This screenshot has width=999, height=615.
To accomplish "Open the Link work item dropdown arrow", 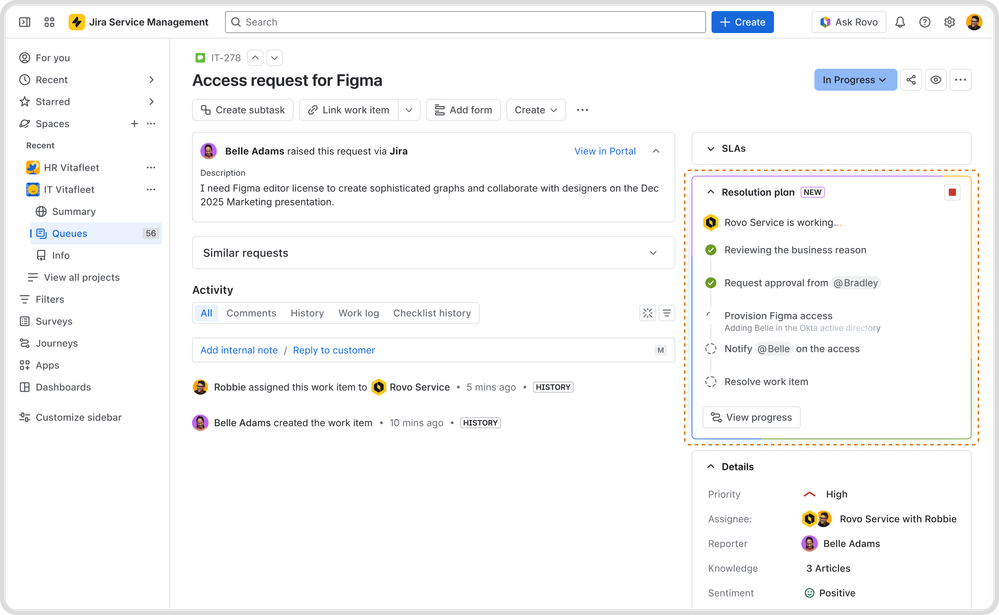I will pos(409,110).
